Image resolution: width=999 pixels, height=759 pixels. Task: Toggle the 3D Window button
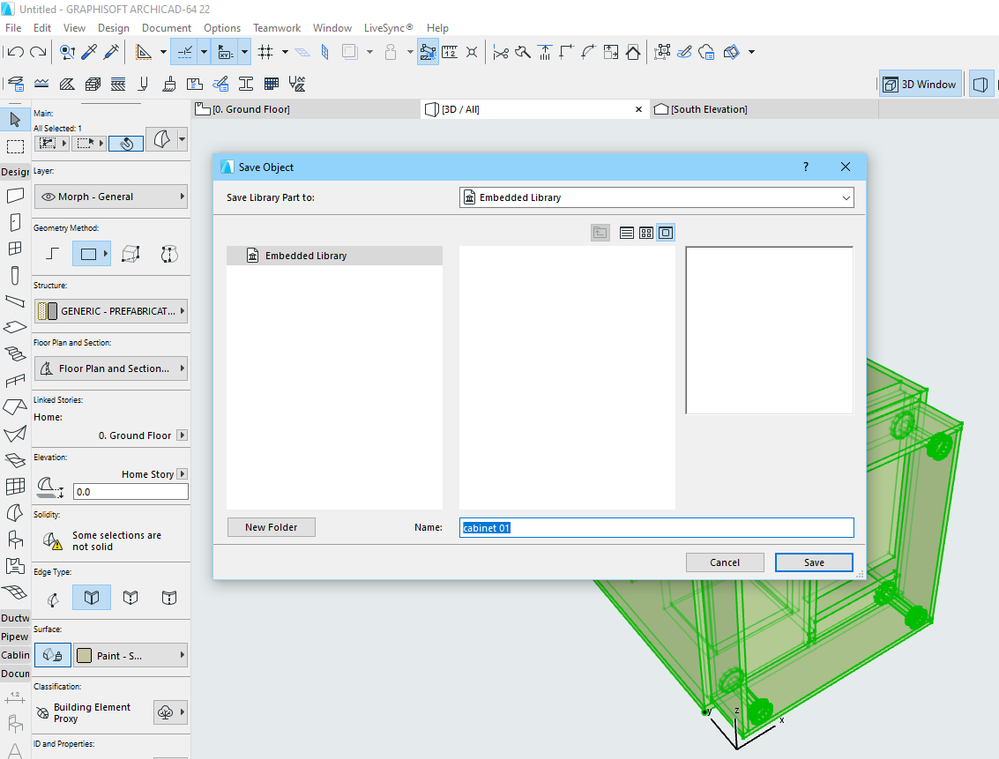click(x=920, y=85)
